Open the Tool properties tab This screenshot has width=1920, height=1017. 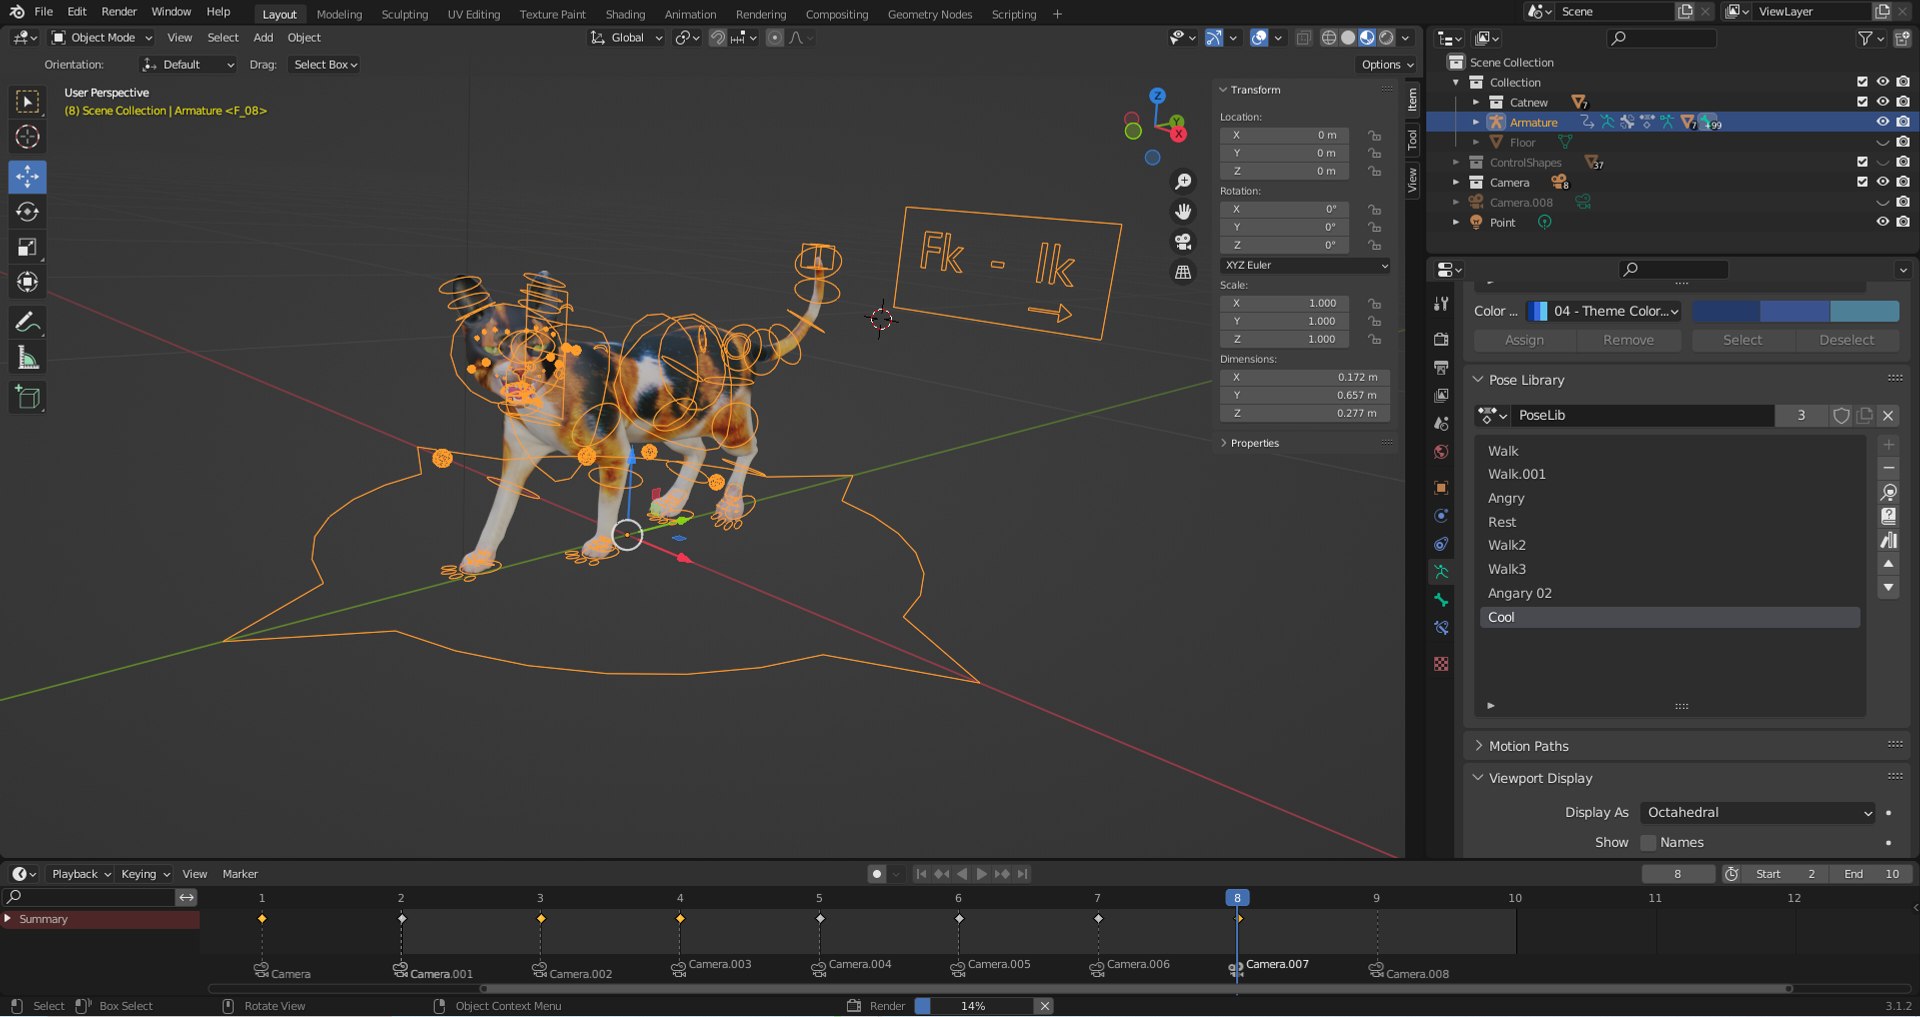(x=1441, y=303)
